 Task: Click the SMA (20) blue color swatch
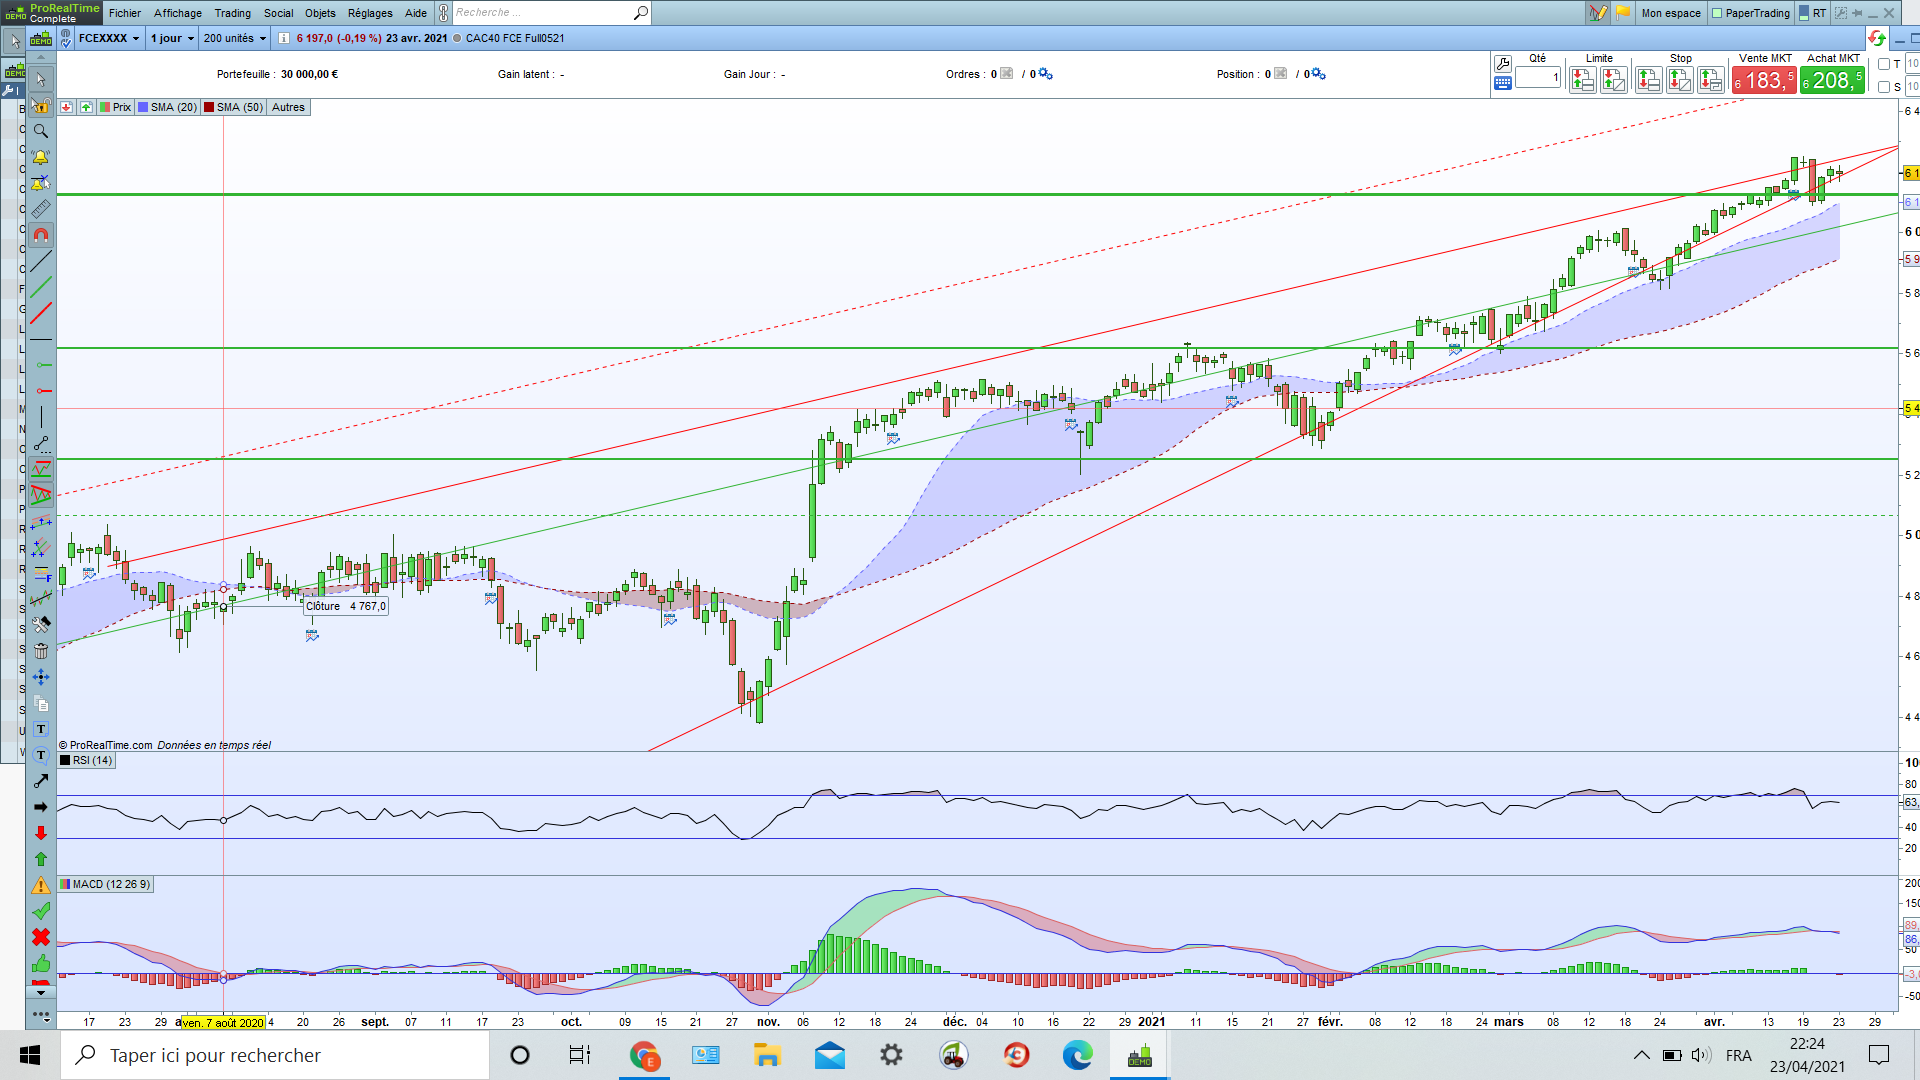click(x=144, y=107)
